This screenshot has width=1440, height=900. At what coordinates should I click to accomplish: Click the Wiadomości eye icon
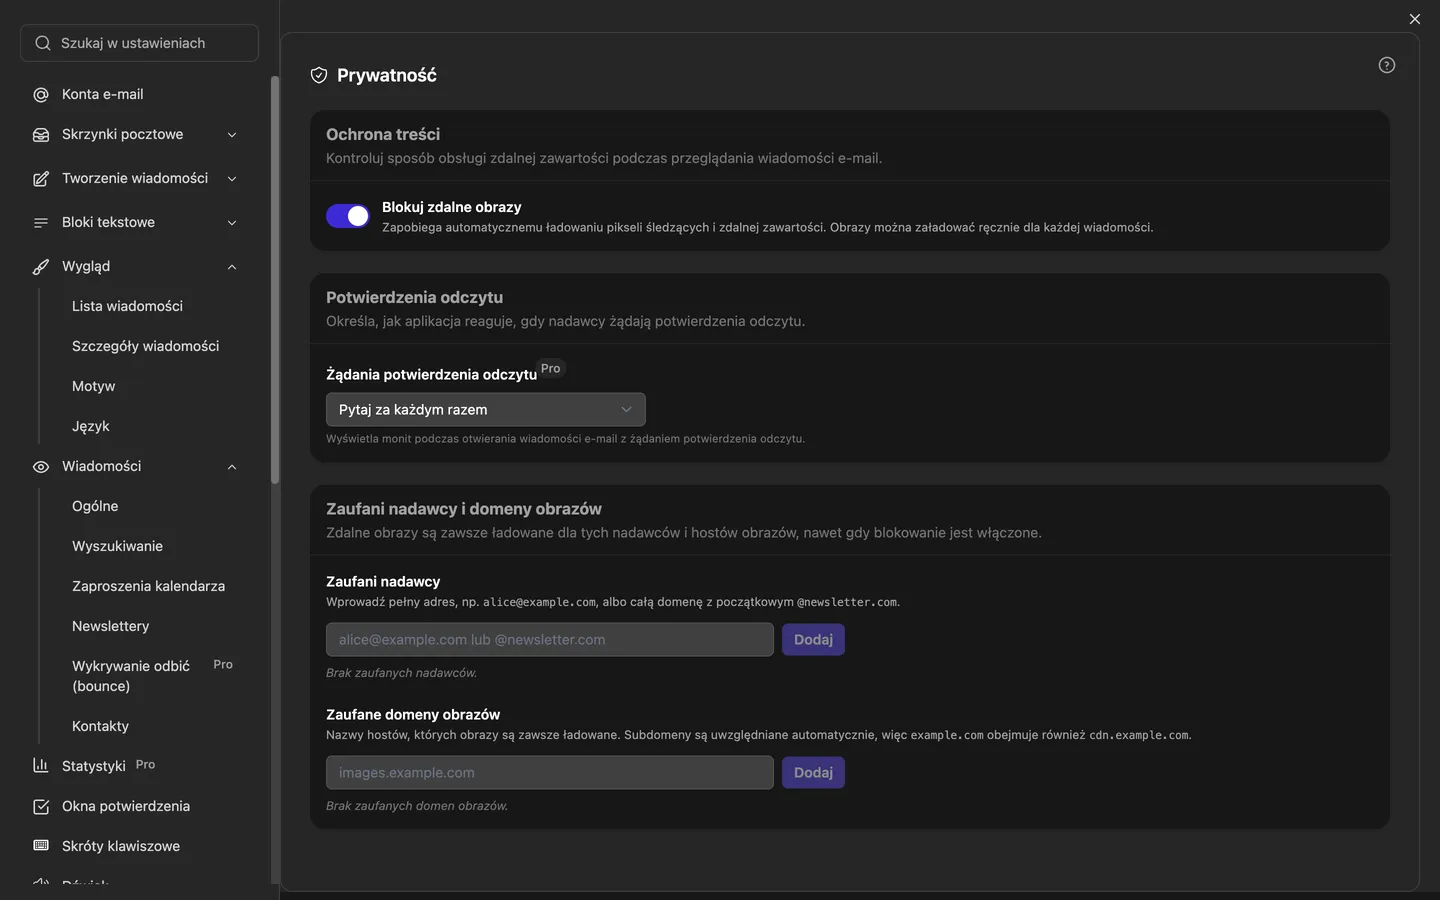click(41, 467)
